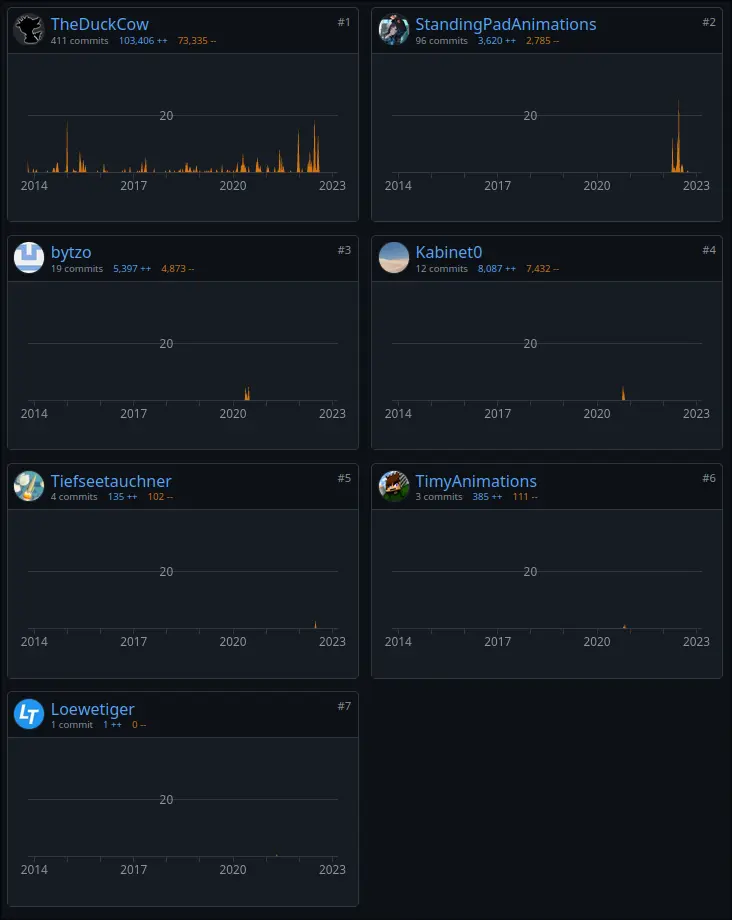Click the 3,620 ++ additions count
This screenshot has width=732, height=920.
click(x=497, y=40)
